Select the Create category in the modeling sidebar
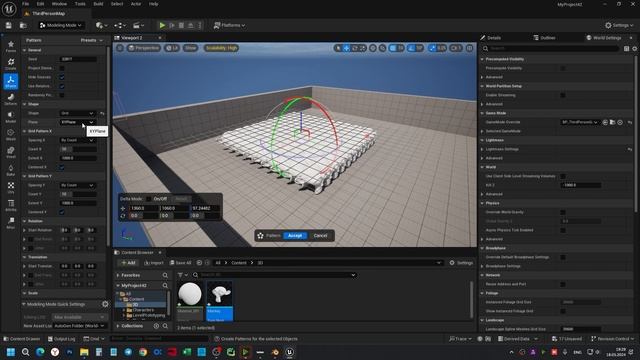640x360 pixels. 11,64
